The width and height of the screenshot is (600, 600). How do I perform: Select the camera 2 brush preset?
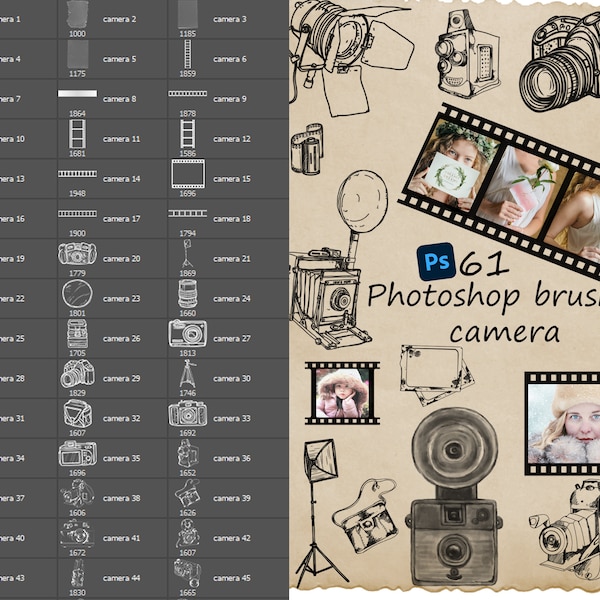point(112,19)
